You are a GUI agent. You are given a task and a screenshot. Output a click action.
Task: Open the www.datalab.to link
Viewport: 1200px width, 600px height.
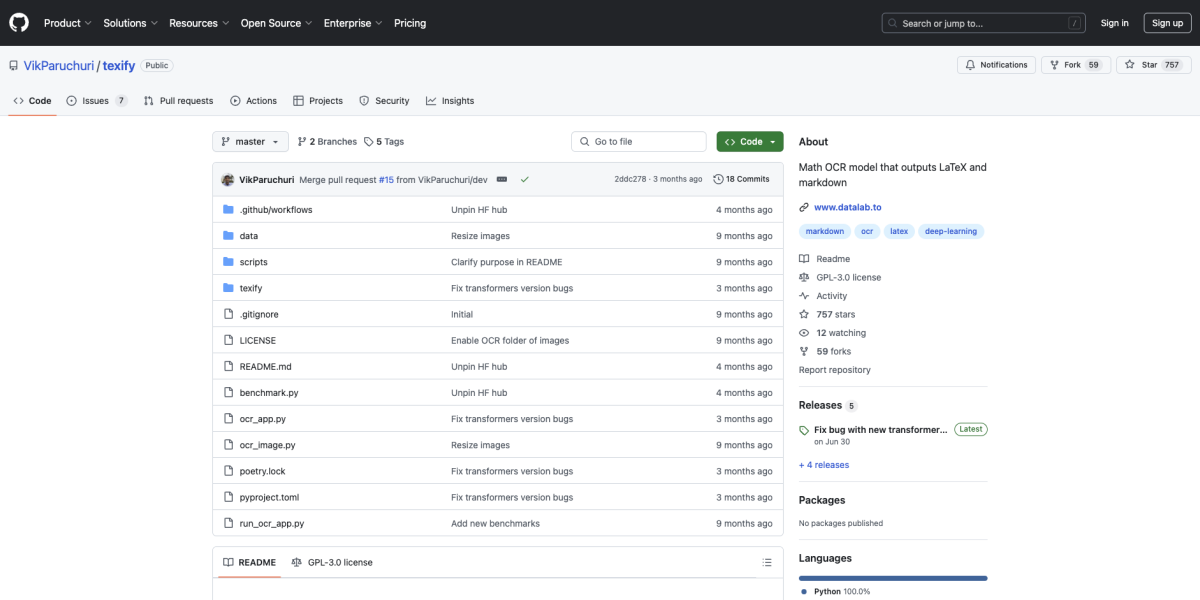tap(847, 207)
